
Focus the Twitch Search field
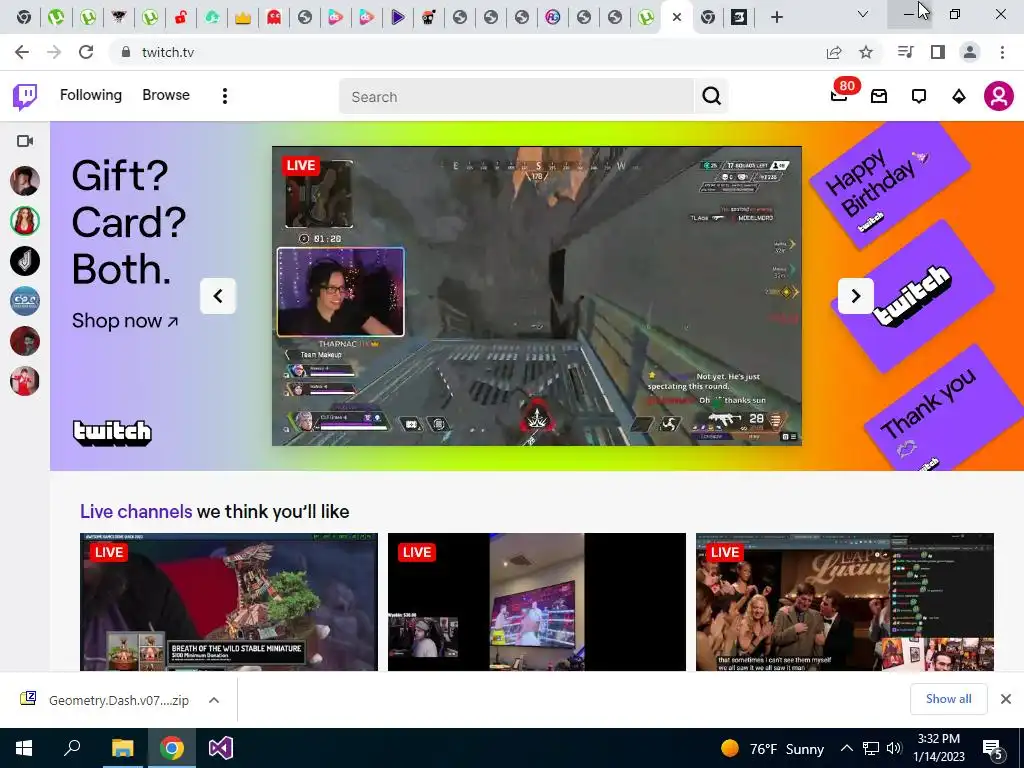coord(516,97)
